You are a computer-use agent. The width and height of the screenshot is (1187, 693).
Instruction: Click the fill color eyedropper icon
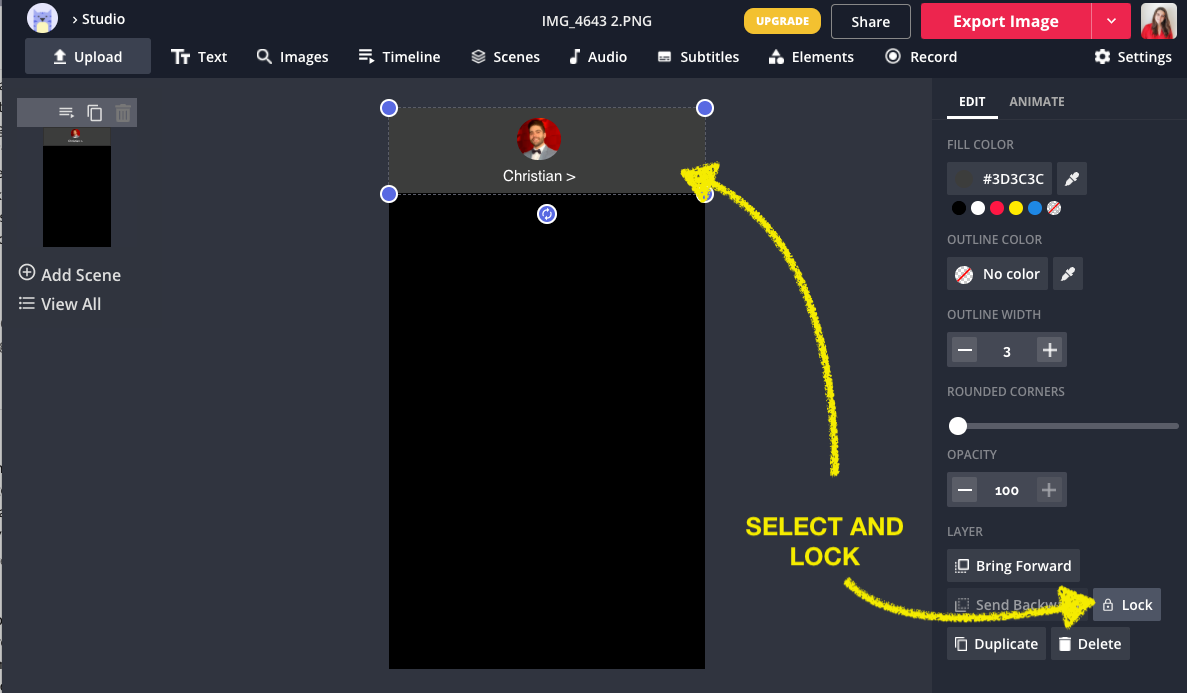(1071, 179)
